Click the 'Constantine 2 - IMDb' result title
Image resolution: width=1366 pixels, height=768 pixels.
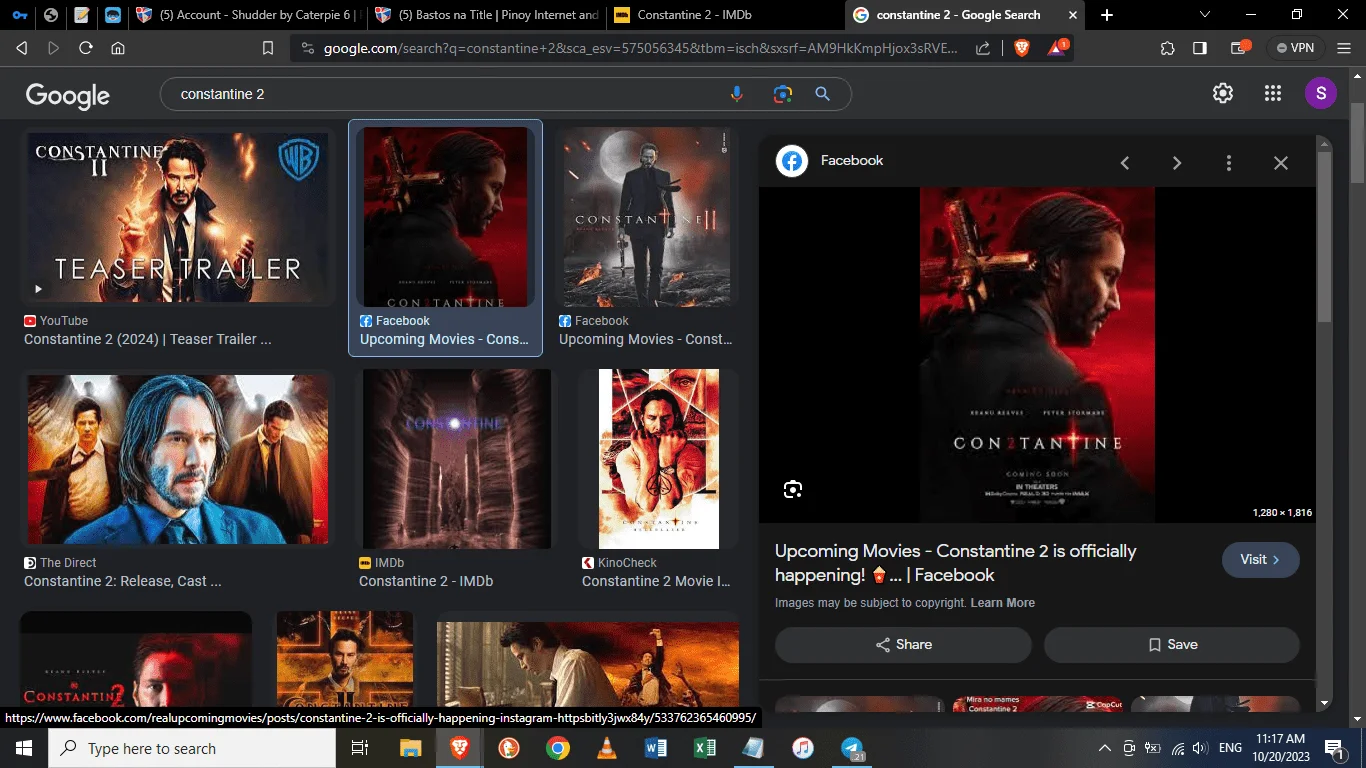click(426, 581)
